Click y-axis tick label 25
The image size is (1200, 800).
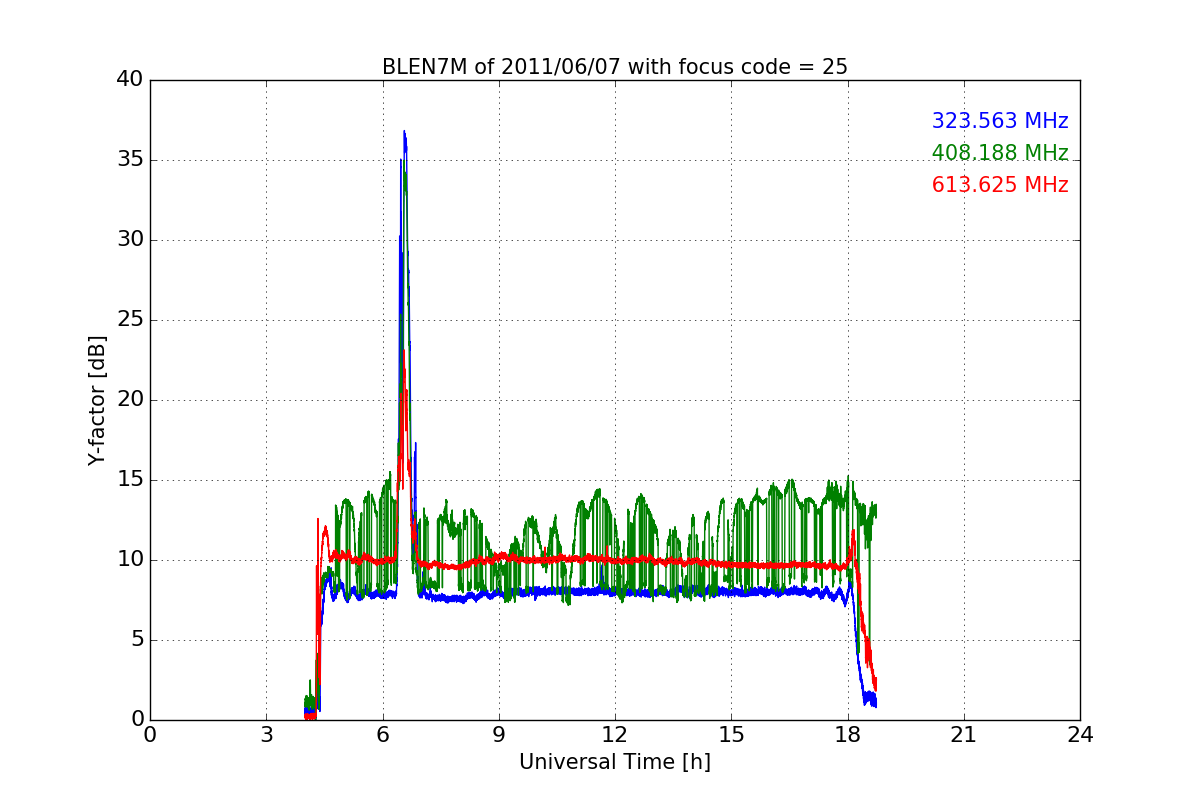[x=130, y=320]
